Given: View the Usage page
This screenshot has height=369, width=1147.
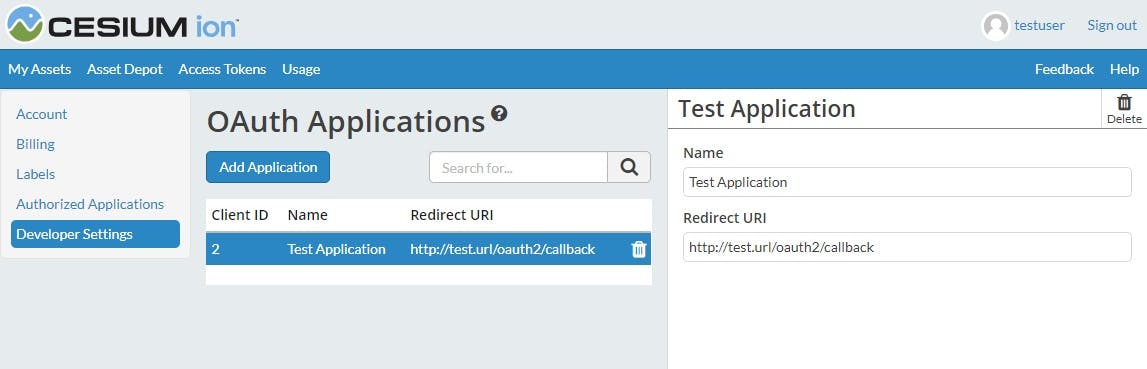Looking at the screenshot, I should (301, 69).
